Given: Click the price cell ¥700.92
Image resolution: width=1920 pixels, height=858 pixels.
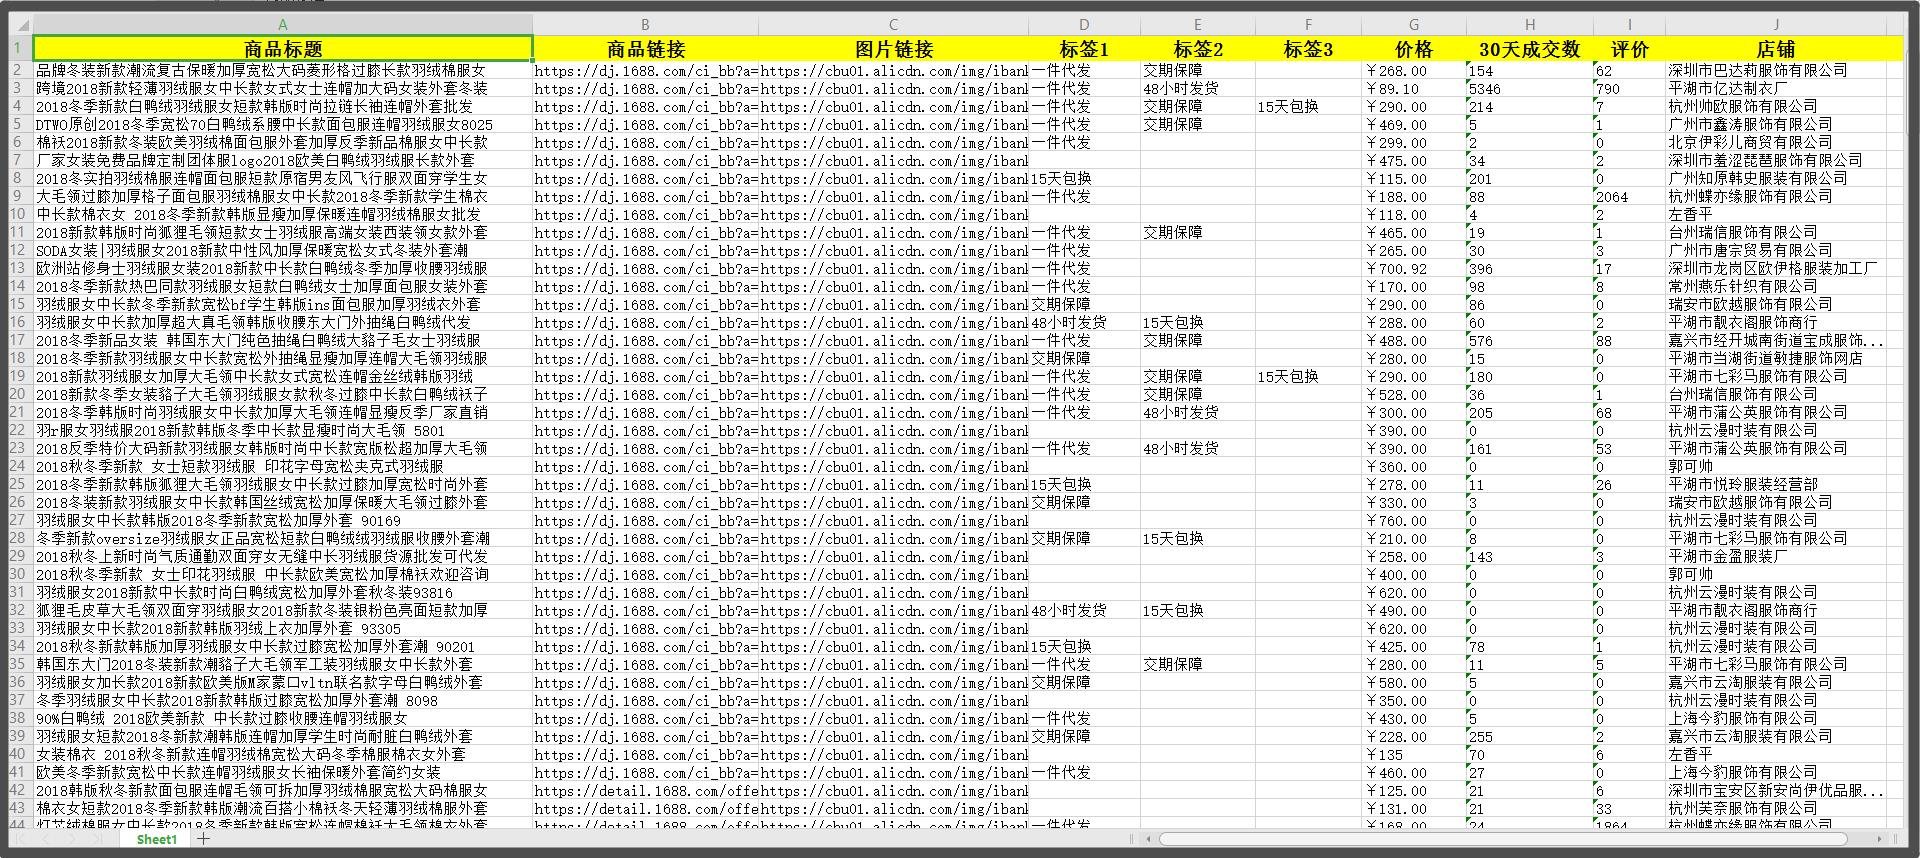Looking at the screenshot, I should [x=1413, y=268].
